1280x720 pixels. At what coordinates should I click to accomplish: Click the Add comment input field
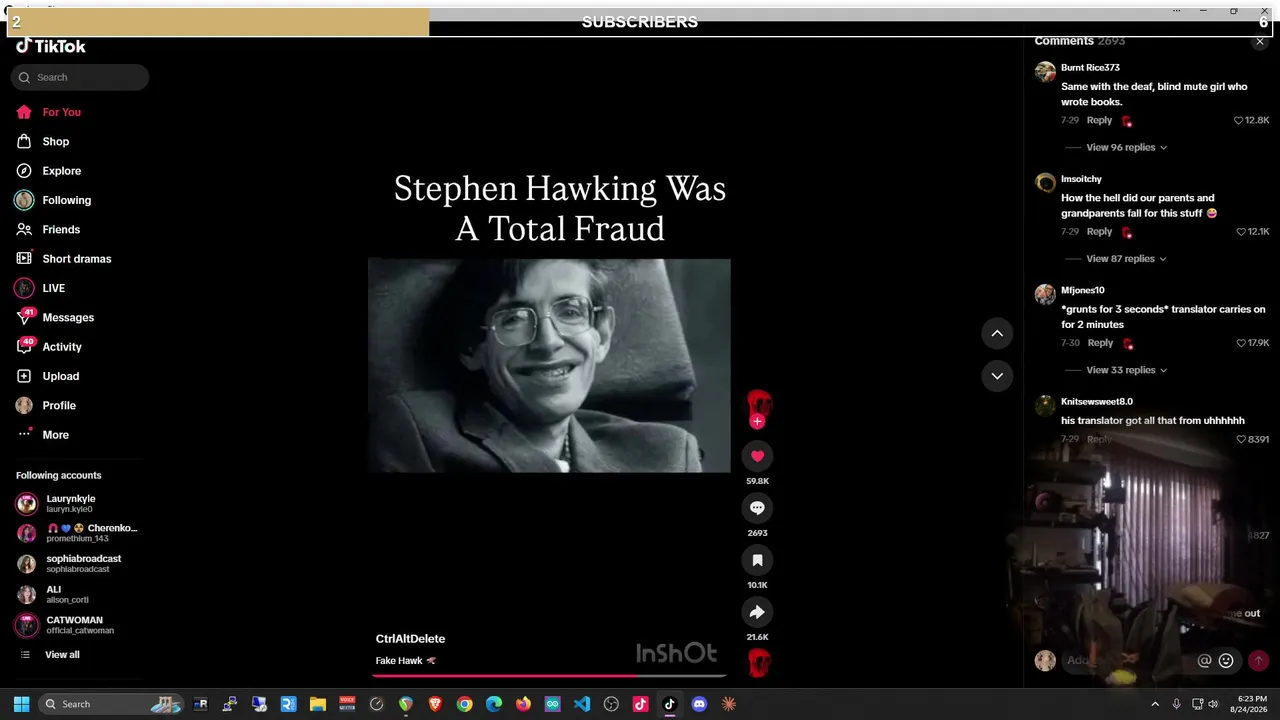1126,660
